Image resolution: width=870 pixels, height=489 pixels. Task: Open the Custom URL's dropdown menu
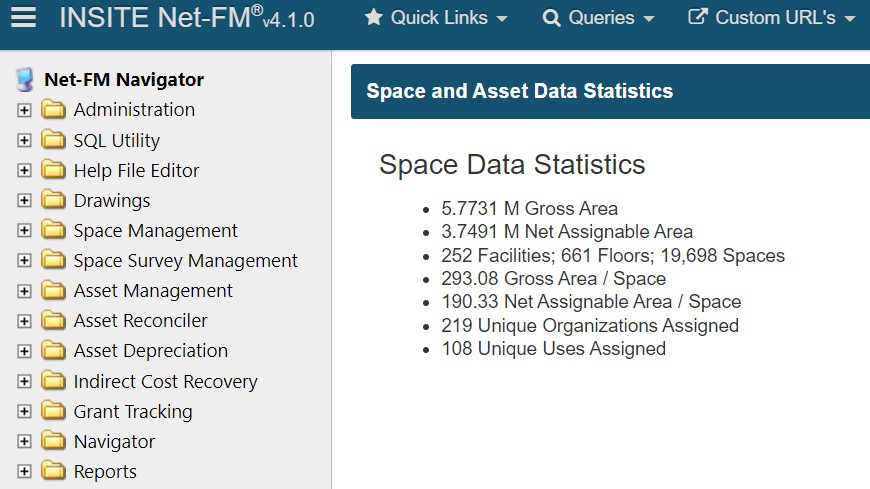(x=771, y=18)
